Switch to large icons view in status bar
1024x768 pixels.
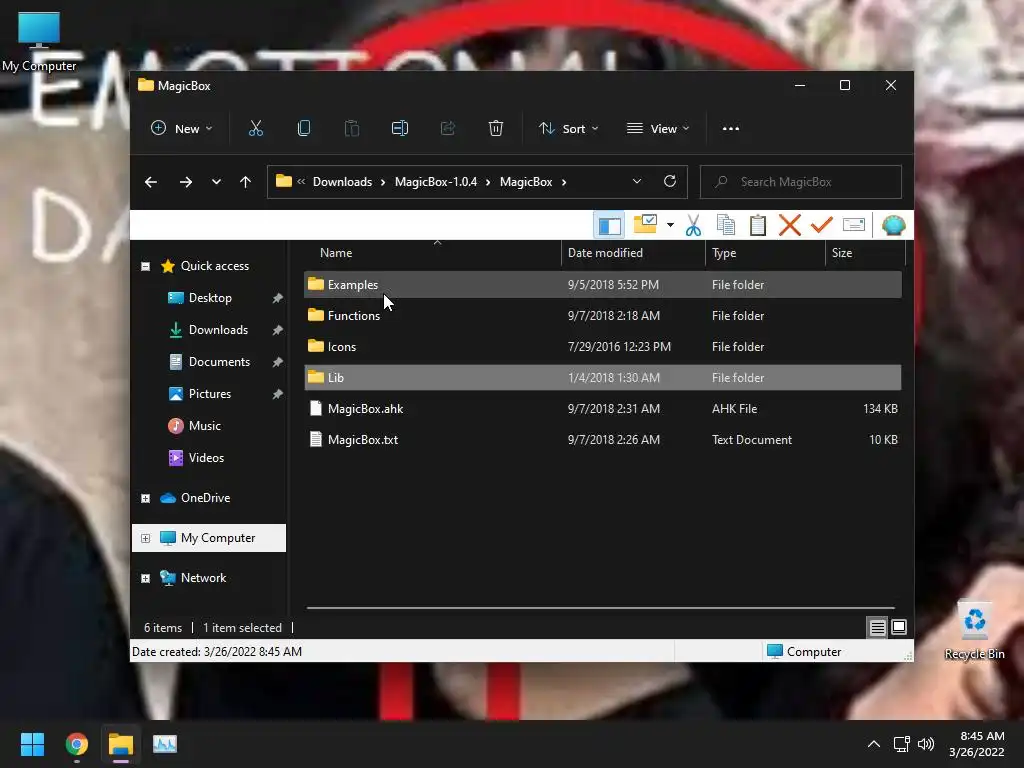[899, 627]
